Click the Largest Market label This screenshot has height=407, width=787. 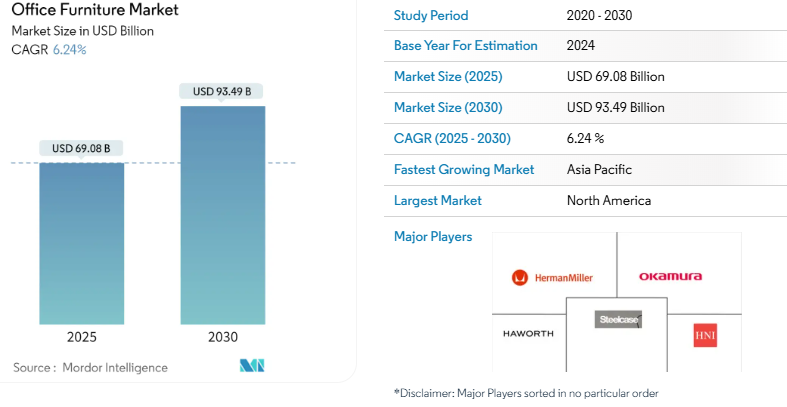(437, 201)
